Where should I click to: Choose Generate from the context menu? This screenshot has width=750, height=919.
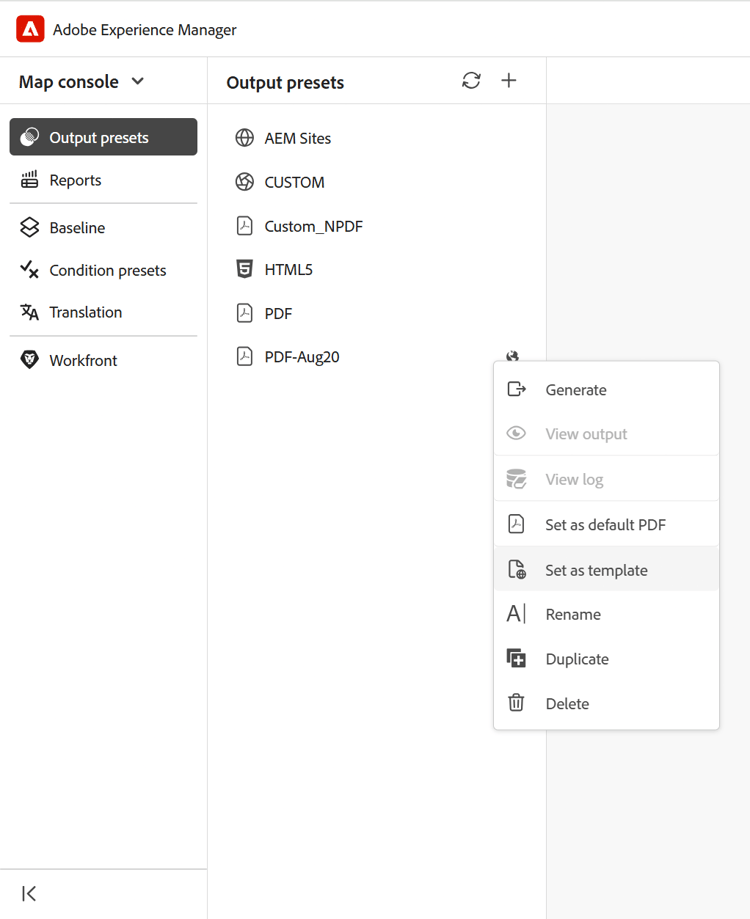point(606,390)
